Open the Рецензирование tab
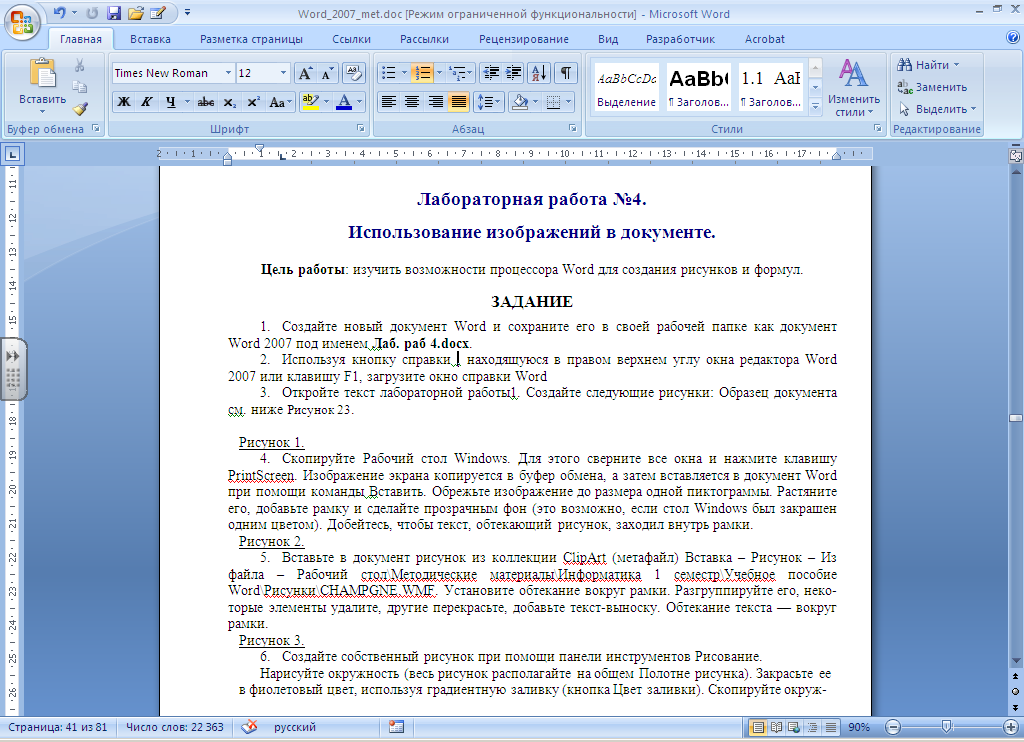This screenshot has width=1024, height=742. point(524,39)
